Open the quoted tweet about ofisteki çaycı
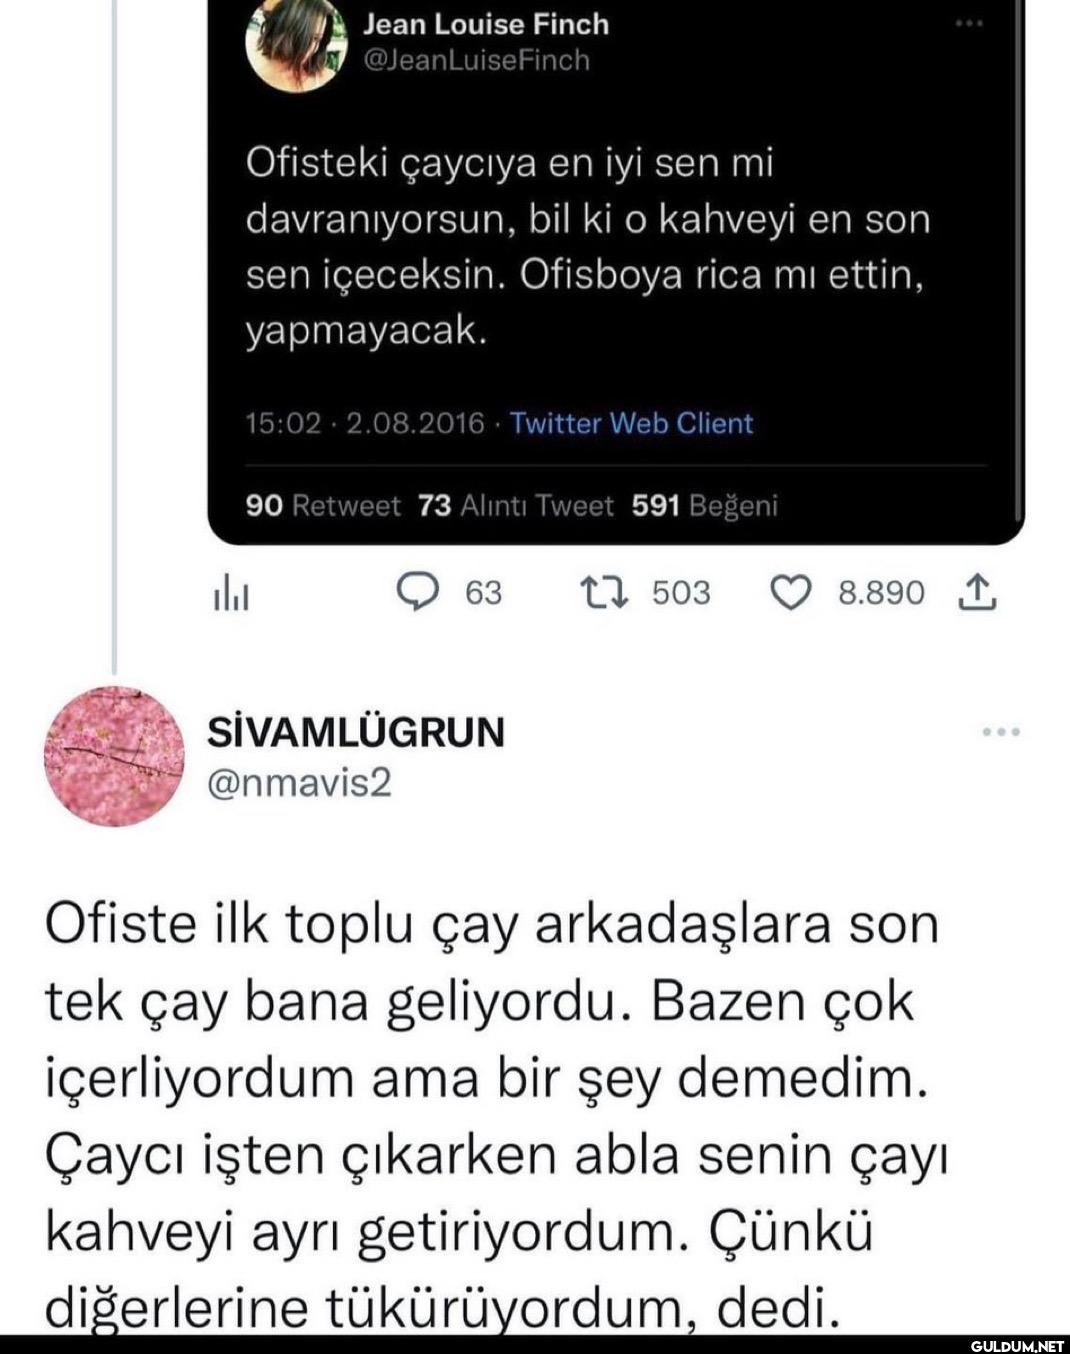Viewport: 1070px width, 1354px height. pos(588,246)
